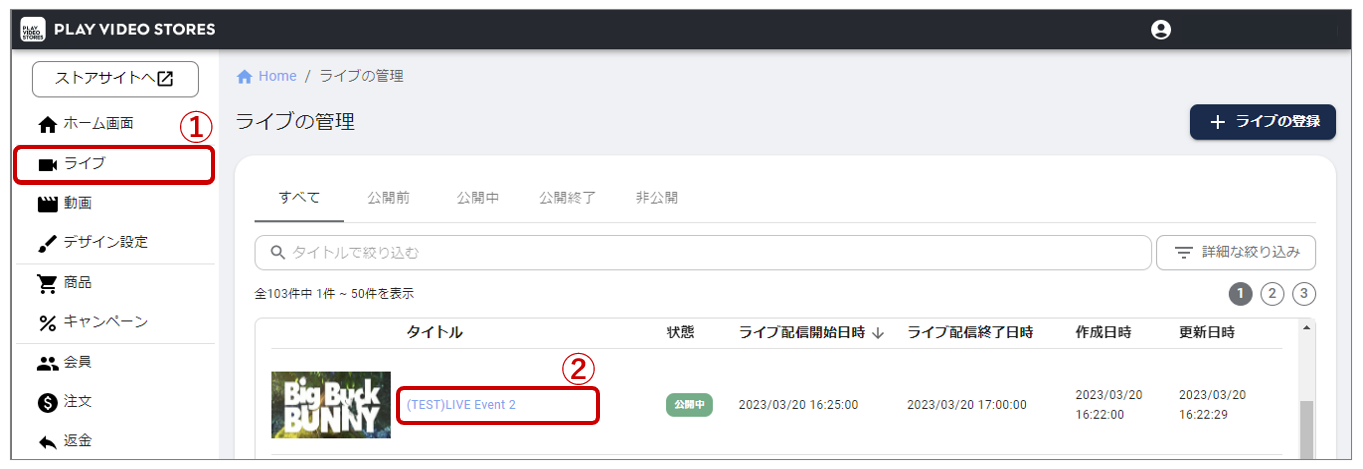
Task: Switch to the 公開中 tab
Action: point(477,198)
